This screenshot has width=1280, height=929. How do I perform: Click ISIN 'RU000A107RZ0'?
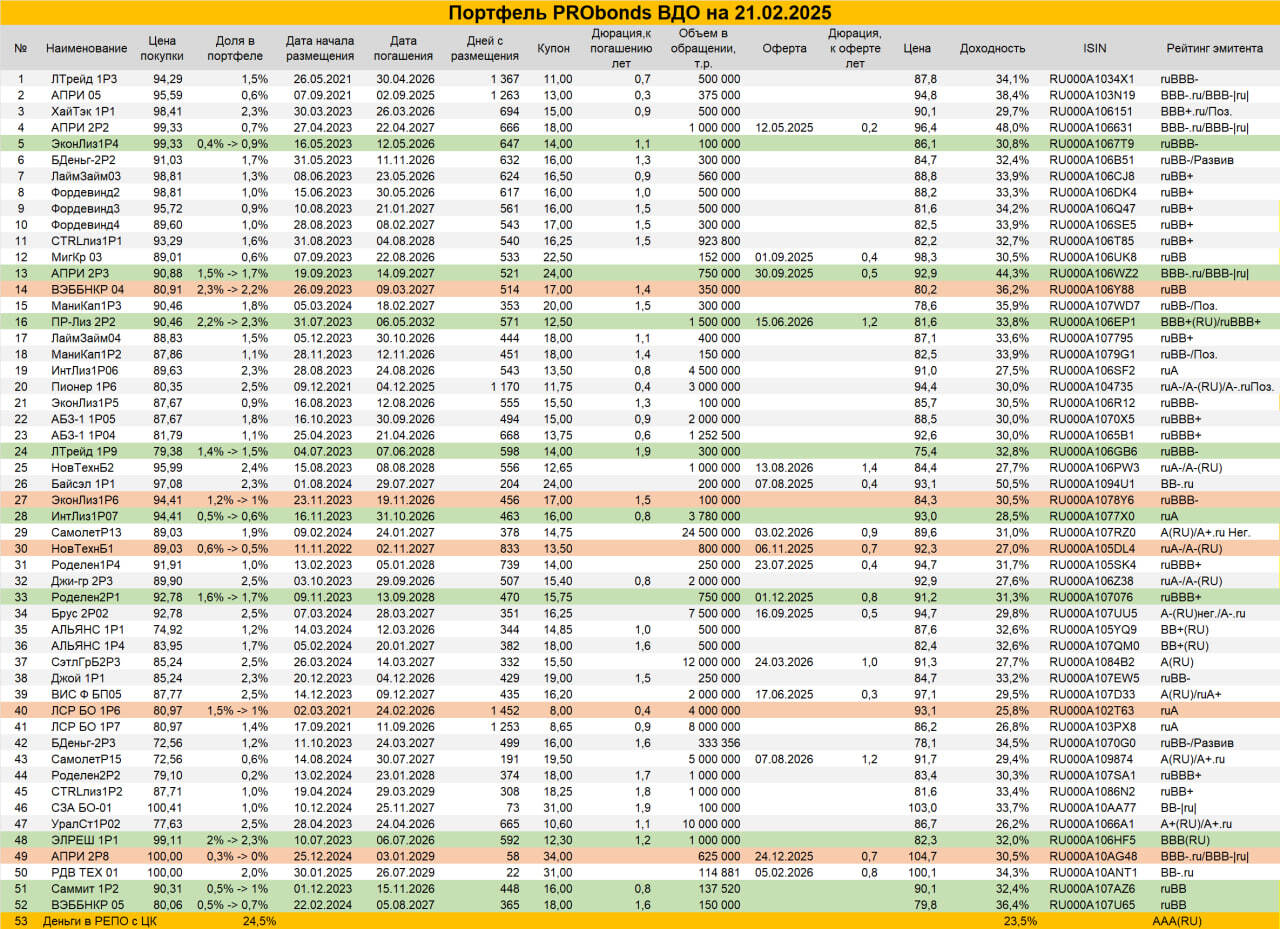click(1092, 532)
